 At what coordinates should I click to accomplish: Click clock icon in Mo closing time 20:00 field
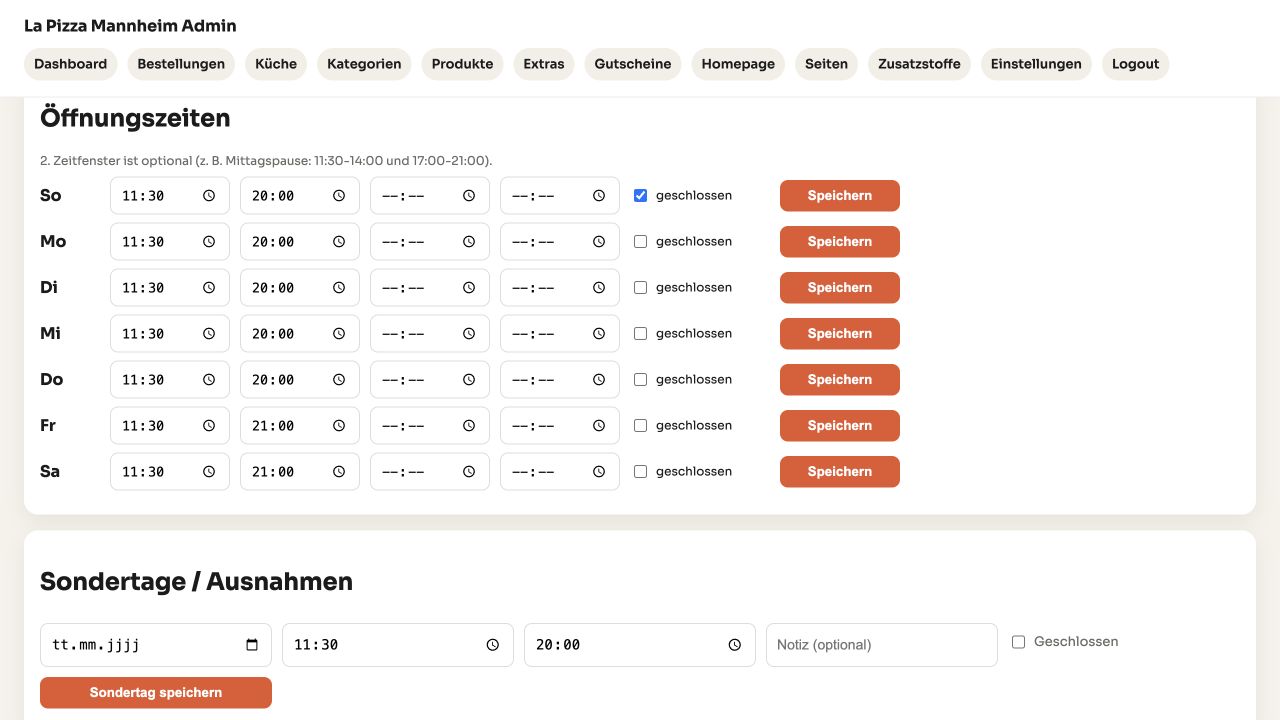point(339,242)
